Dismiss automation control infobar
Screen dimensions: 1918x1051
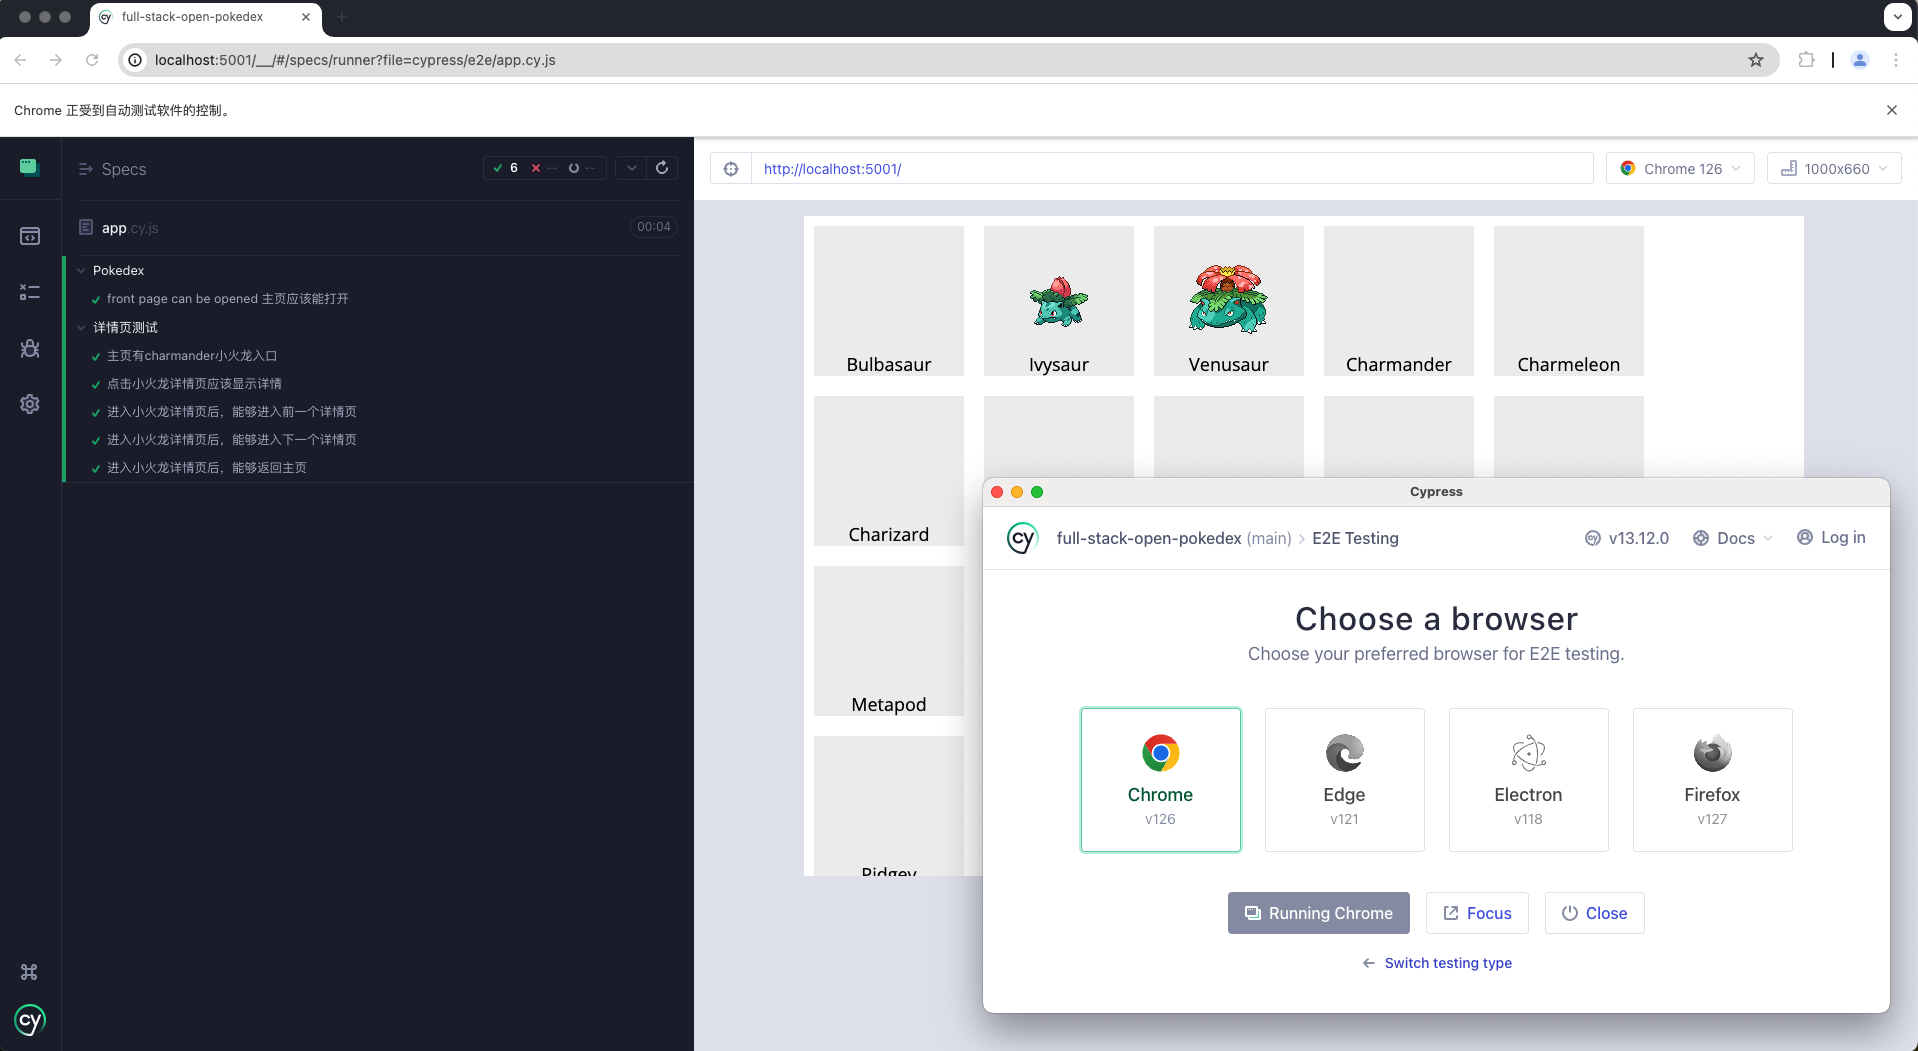point(1892,110)
